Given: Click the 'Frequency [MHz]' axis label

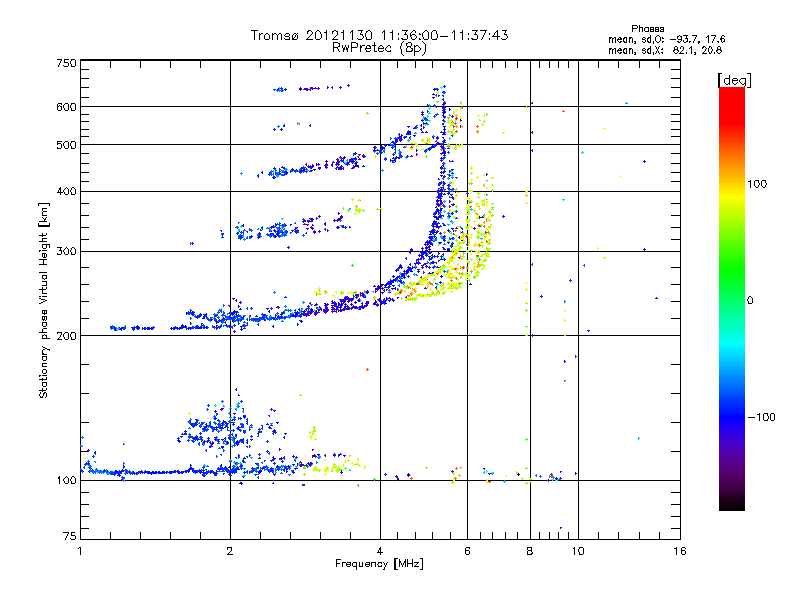Looking at the screenshot, I should (x=379, y=564).
